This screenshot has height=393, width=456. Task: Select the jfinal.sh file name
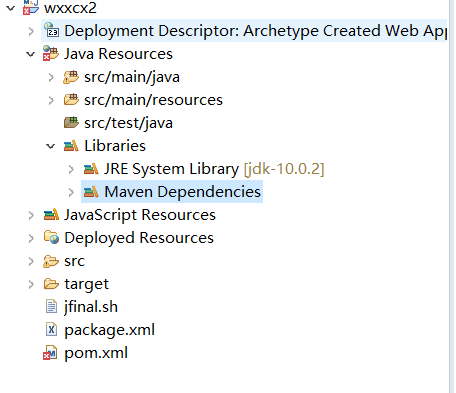click(91, 307)
